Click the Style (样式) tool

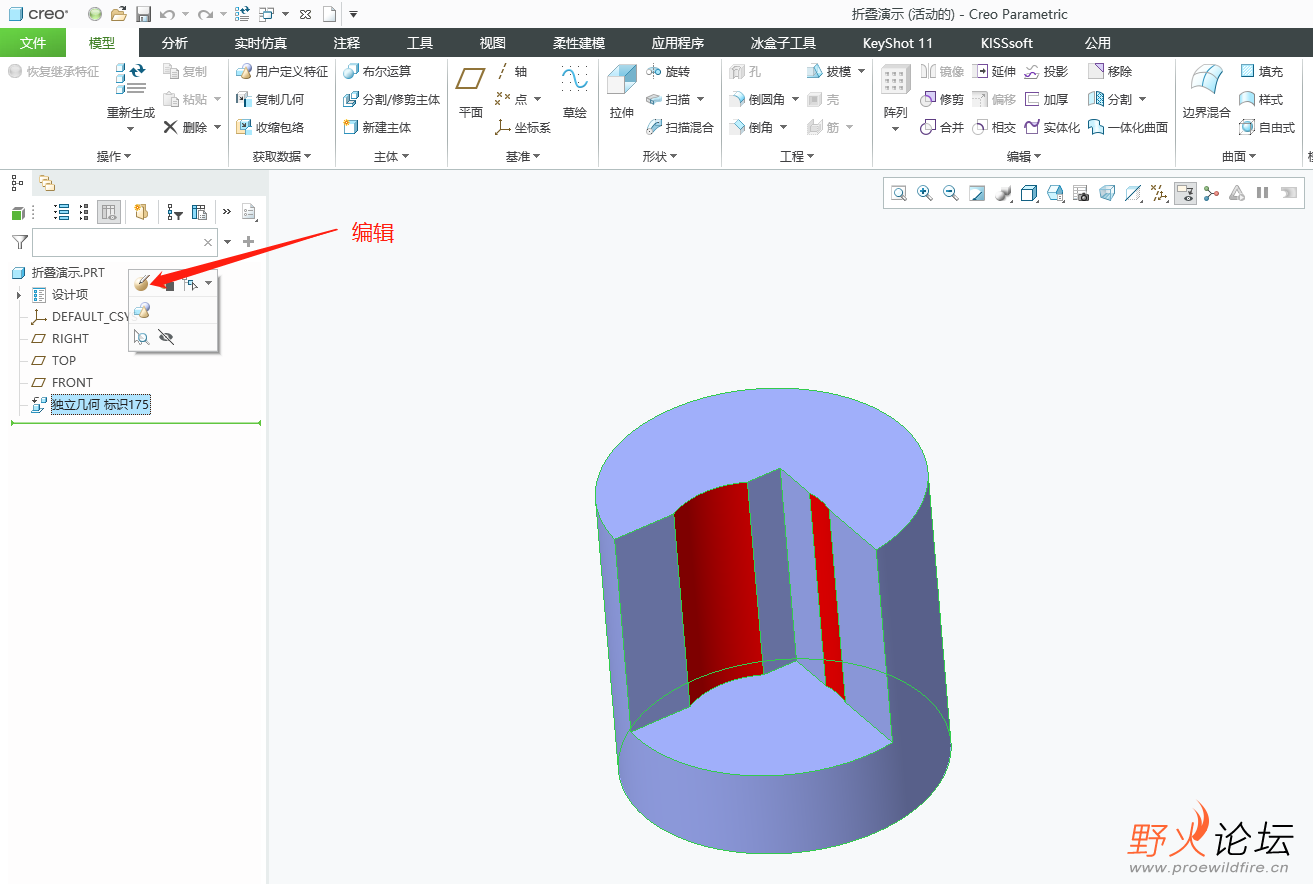coord(1262,100)
